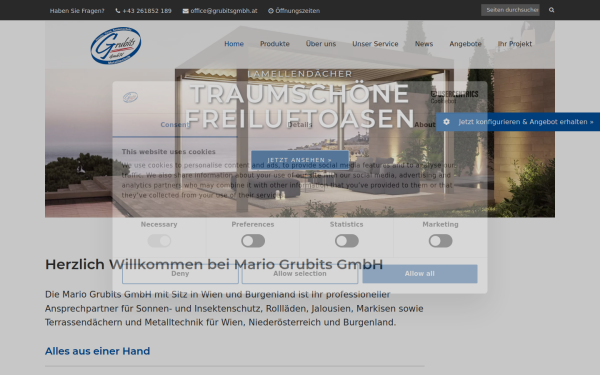Click the Grubits GmbH logo

click(116, 46)
